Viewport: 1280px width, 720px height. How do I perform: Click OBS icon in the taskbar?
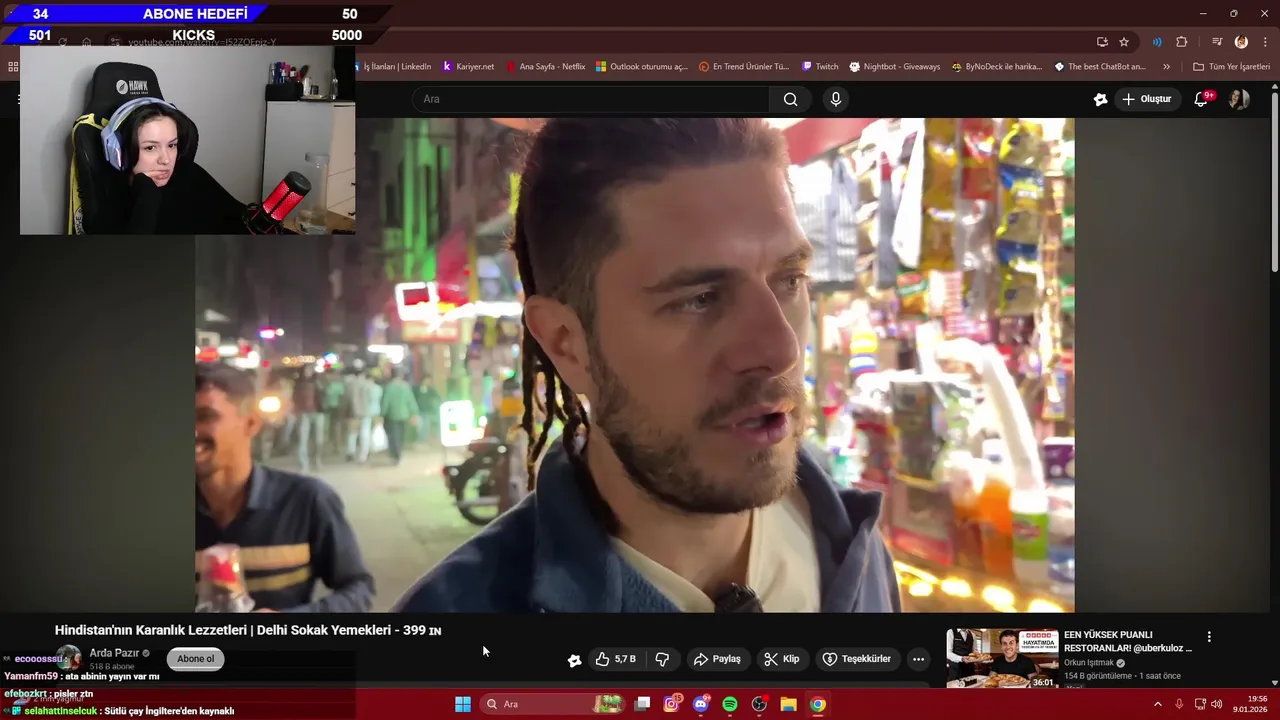point(759,704)
